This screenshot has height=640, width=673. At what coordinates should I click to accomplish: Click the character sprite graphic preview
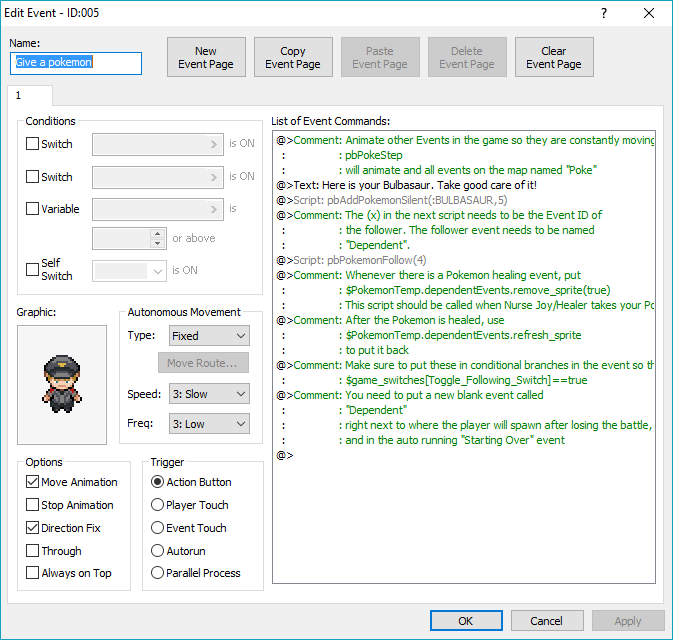click(x=61, y=384)
